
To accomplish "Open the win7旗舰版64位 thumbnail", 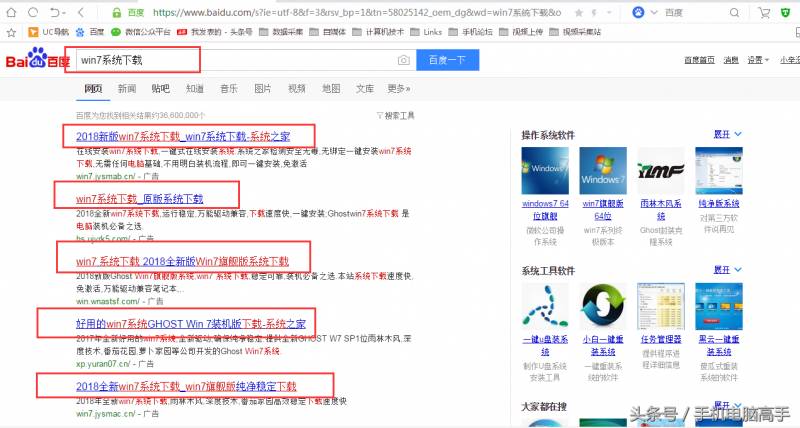I will click(x=603, y=171).
